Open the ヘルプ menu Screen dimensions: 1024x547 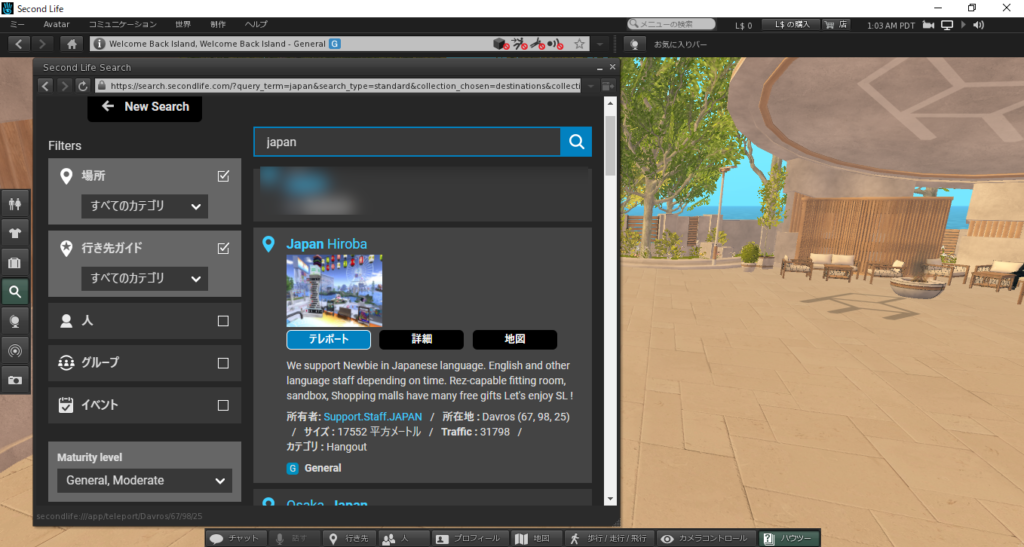(x=256, y=24)
